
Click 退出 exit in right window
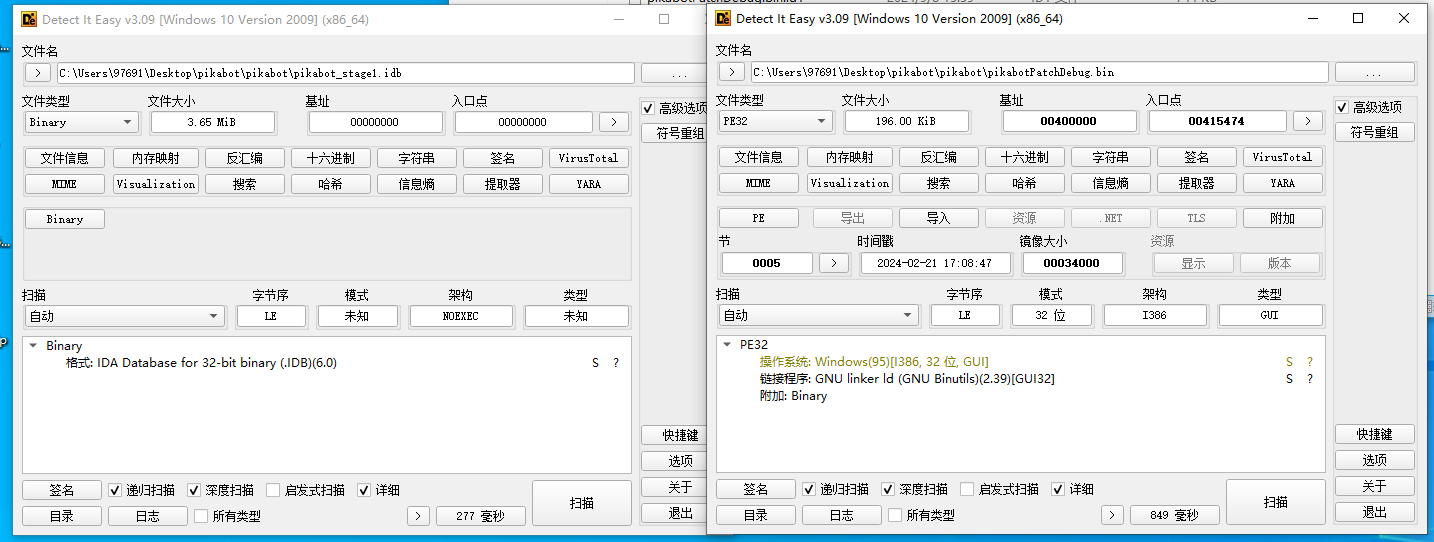(x=1374, y=512)
